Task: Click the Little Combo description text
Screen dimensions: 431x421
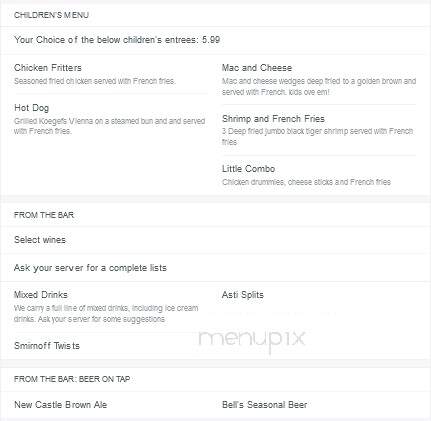Action: pos(306,182)
